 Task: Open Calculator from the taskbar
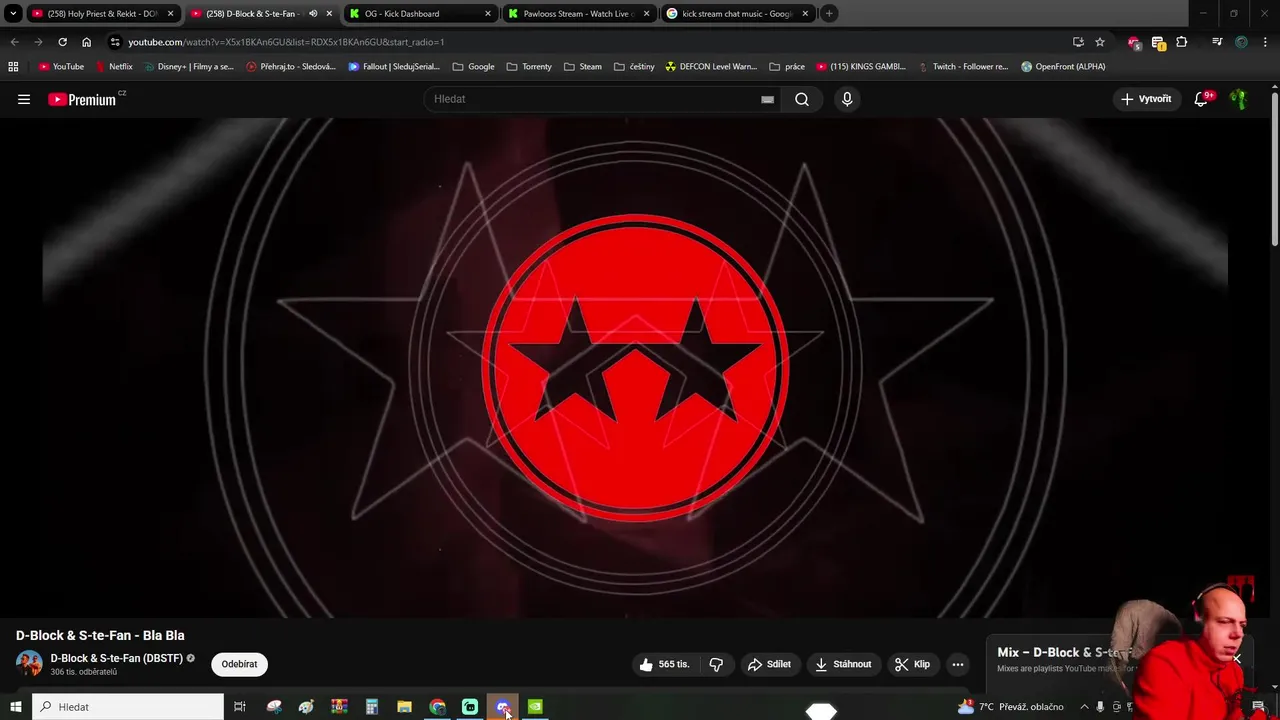coord(371,707)
